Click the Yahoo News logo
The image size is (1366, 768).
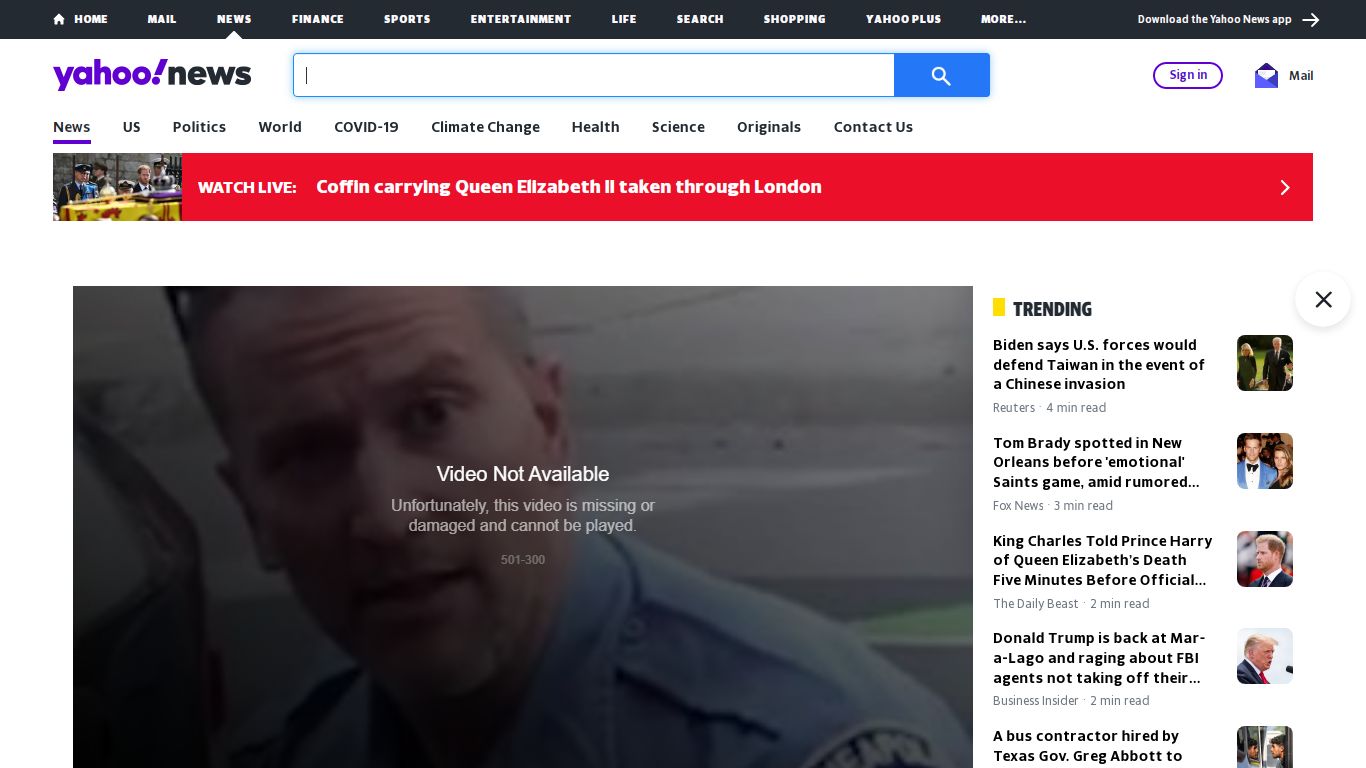point(152,75)
